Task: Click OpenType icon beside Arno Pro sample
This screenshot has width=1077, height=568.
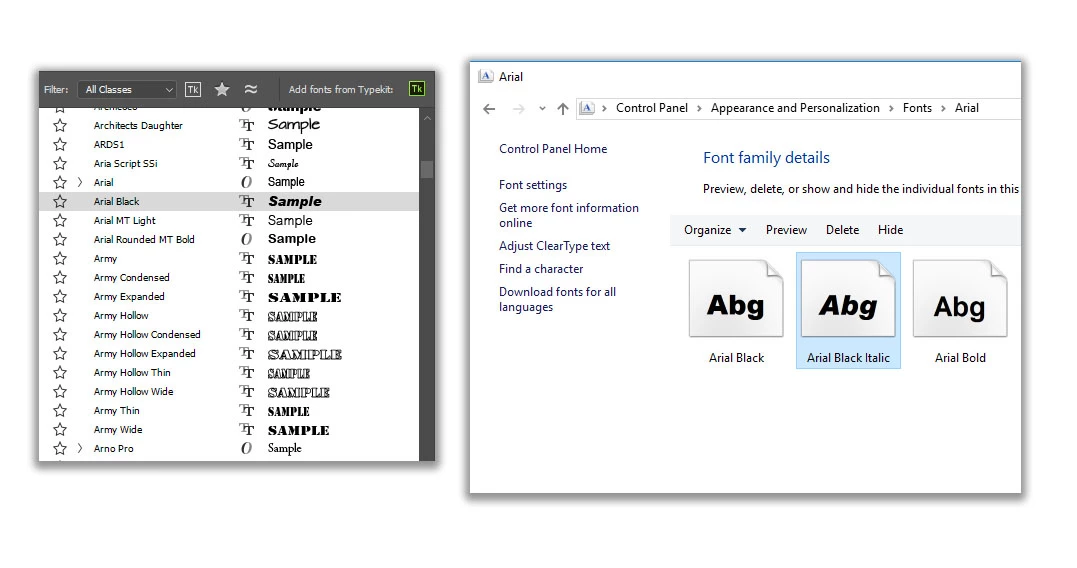Action: pos(247,448)
